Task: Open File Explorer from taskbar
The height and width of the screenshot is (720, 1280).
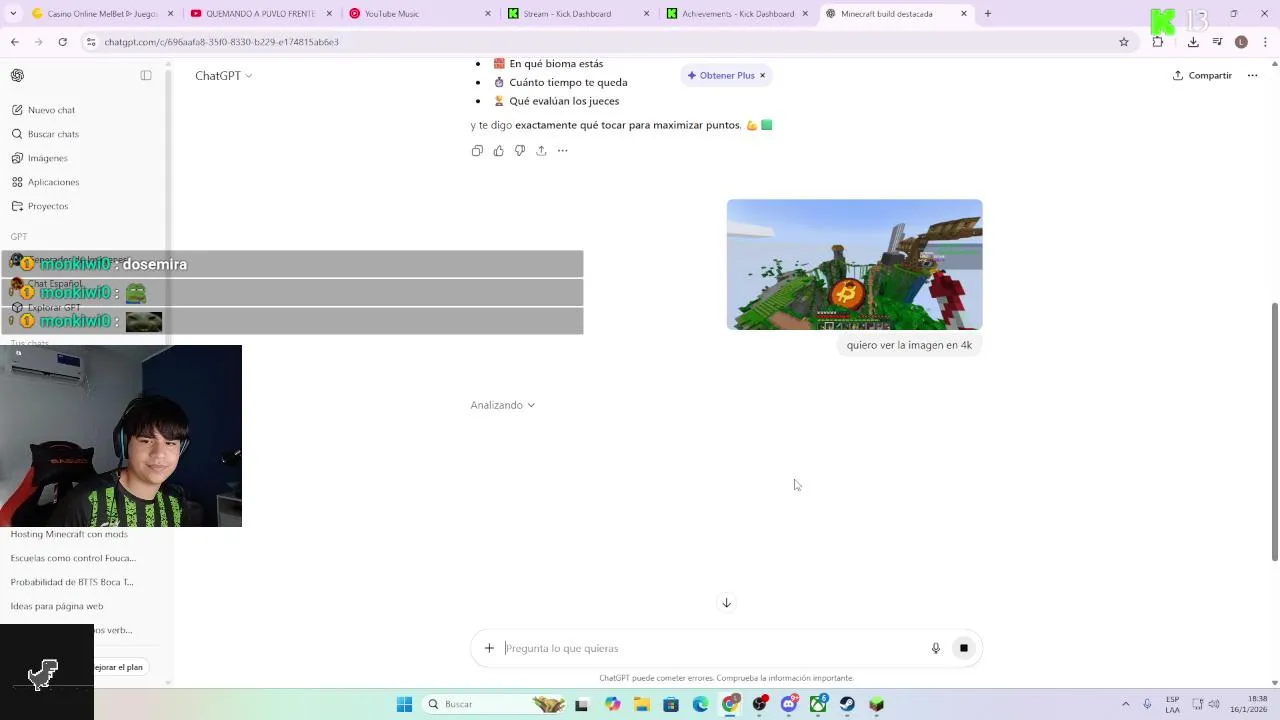Action: [642, 704]
